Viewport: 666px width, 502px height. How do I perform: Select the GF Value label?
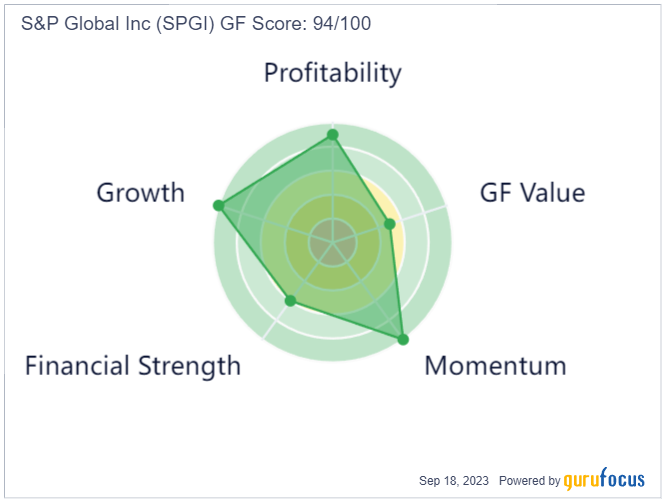click(x=533, y=193)
